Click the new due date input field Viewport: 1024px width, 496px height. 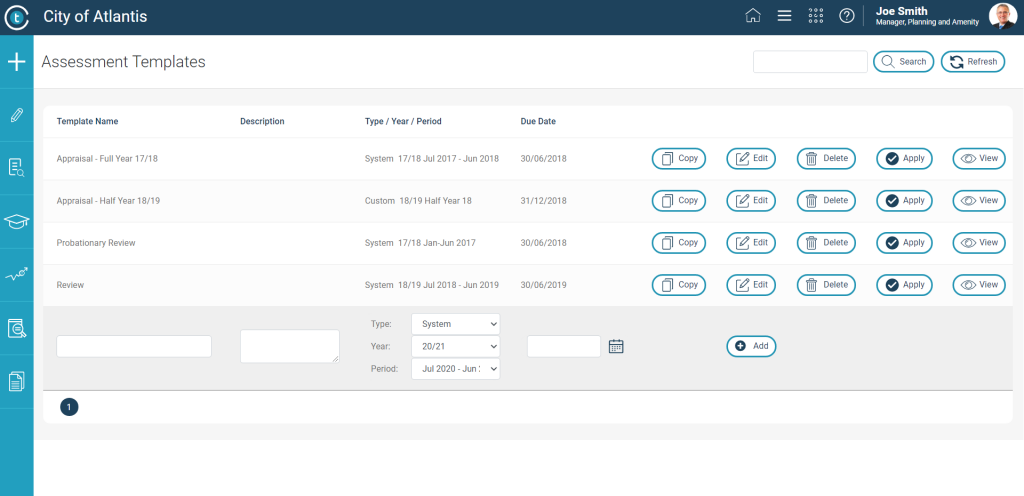[564, 346]
